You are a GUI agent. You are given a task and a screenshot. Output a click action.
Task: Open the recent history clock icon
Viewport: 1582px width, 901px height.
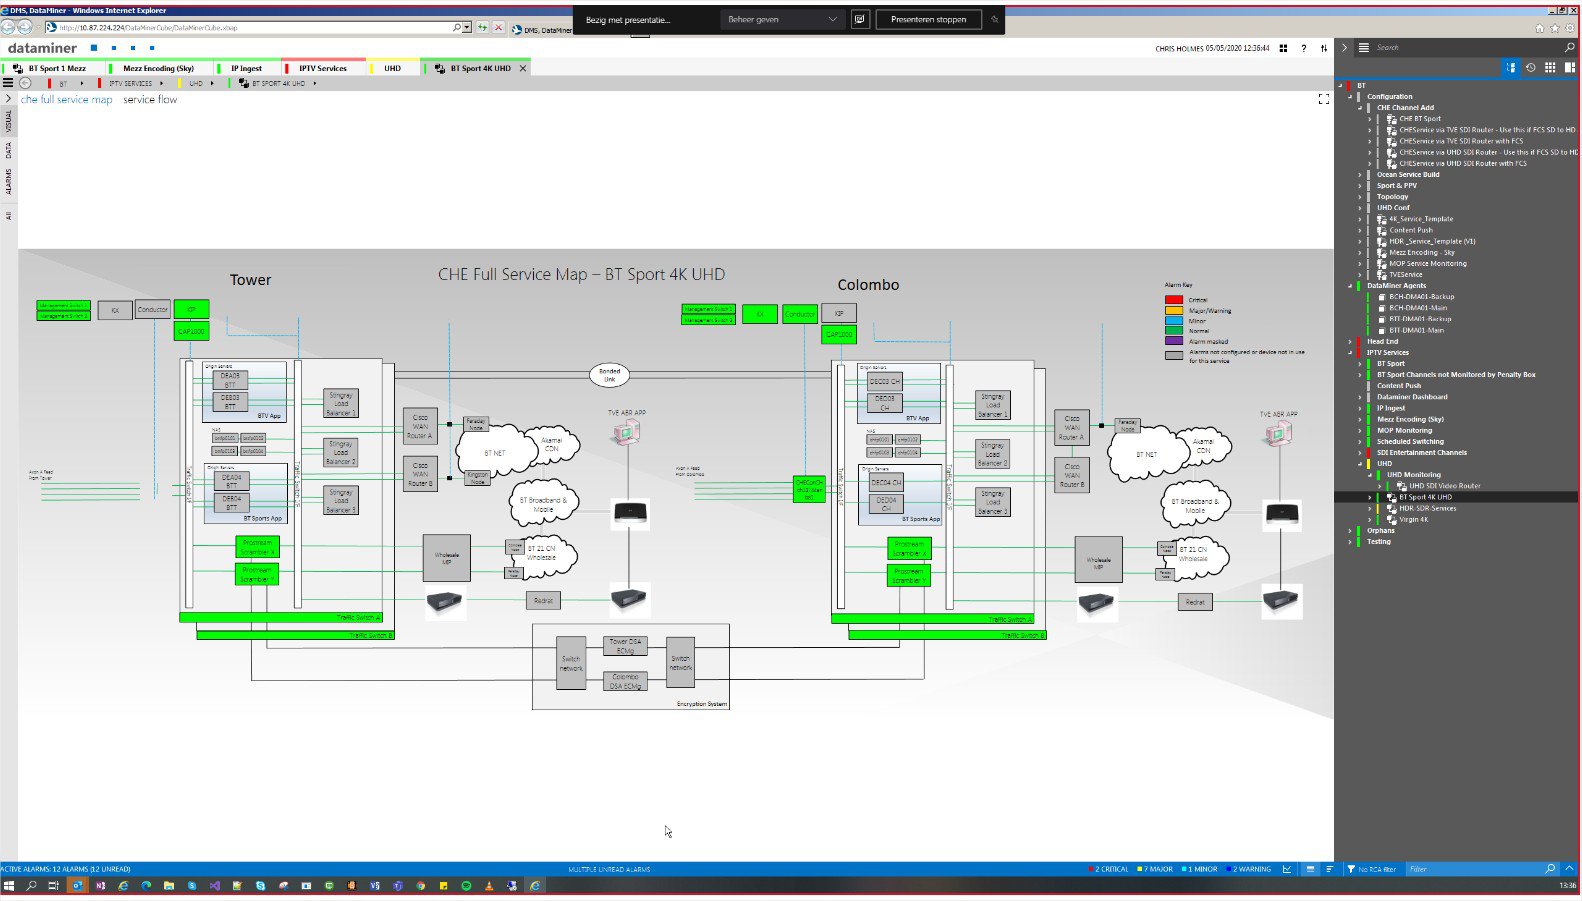click(1530, 67)
